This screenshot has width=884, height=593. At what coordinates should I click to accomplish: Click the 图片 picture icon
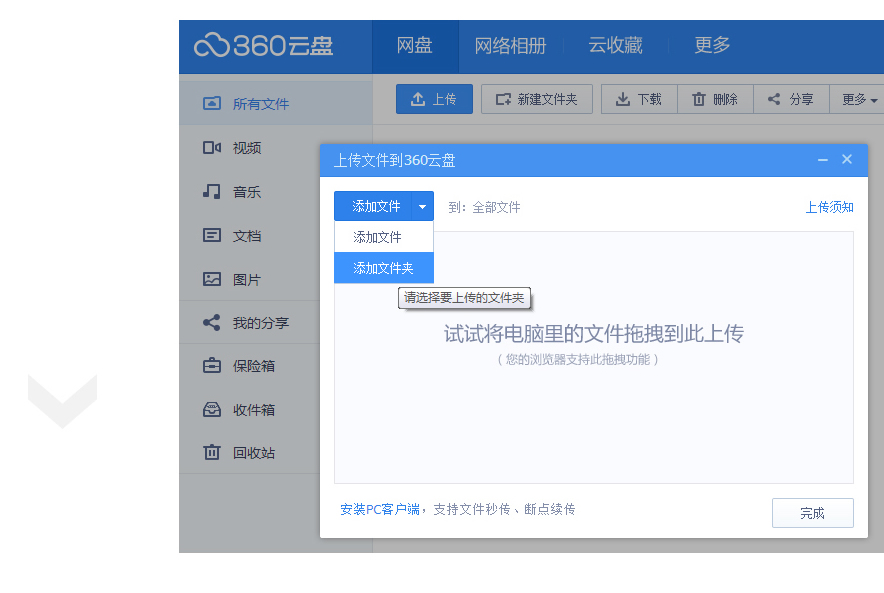click(x=212, y=279)
